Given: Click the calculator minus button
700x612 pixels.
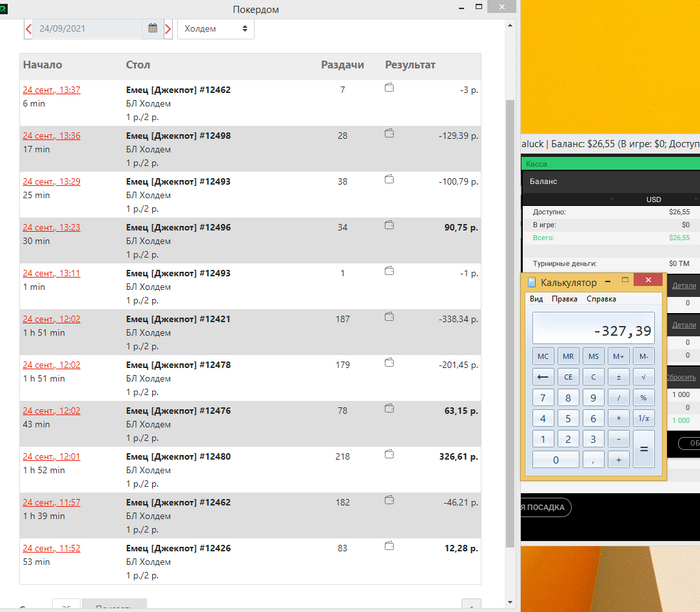Looking at the screenshot, I should pos(618,439).
